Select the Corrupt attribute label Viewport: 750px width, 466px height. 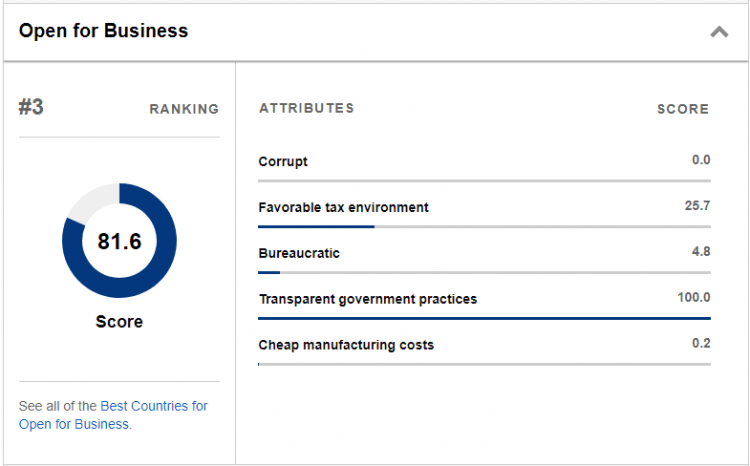point(283,161)
